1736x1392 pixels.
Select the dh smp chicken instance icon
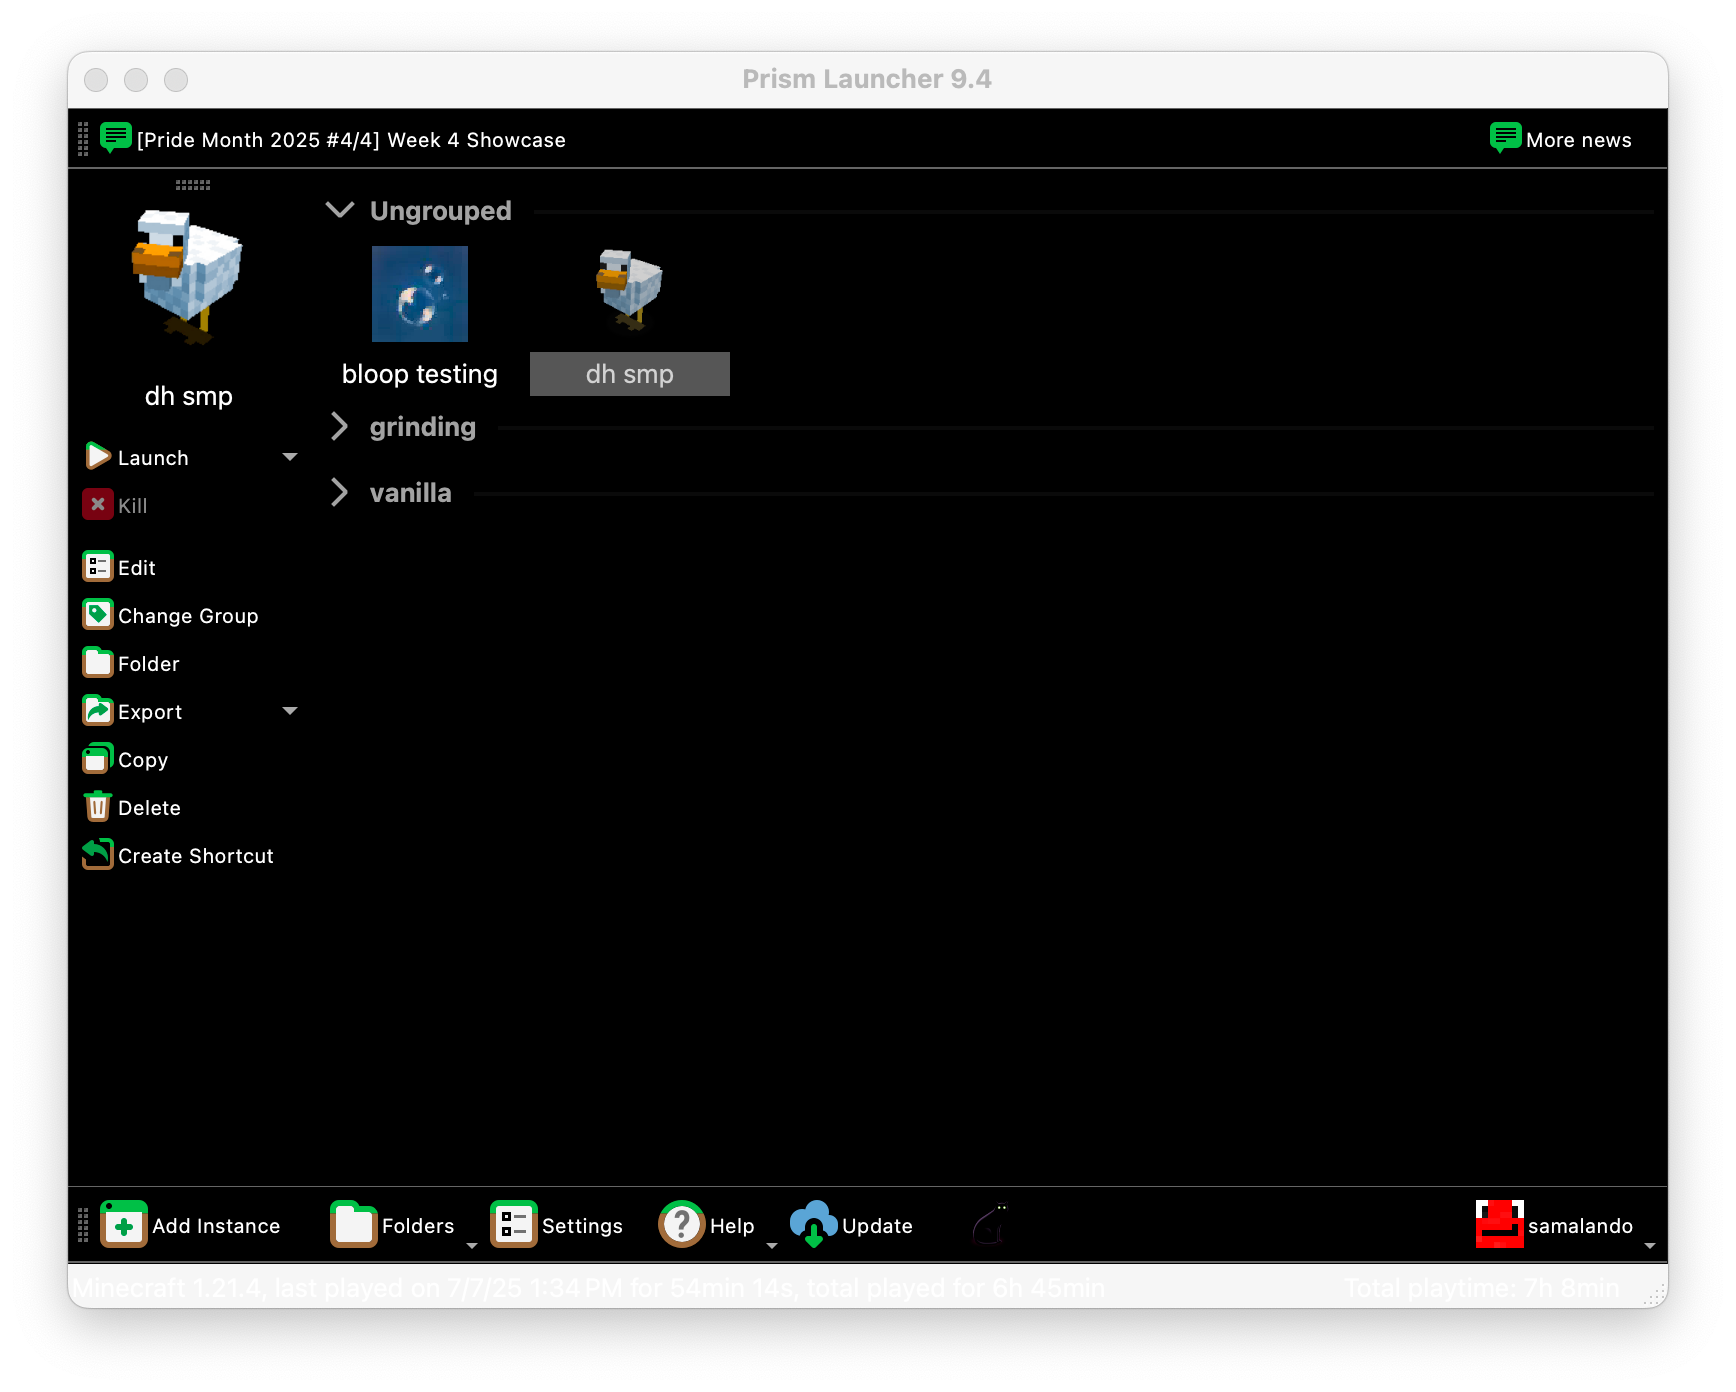(630, 290)
